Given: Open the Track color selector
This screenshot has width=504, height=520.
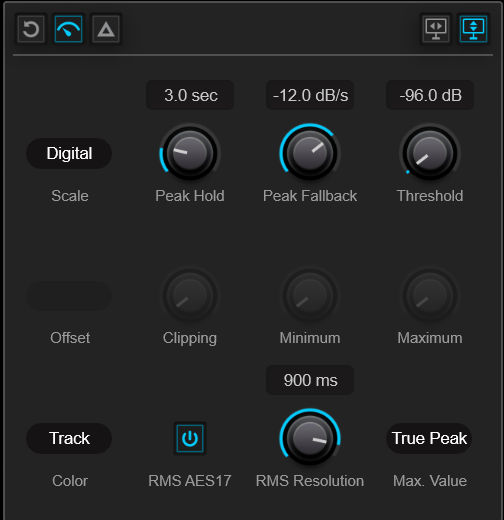Looking at the screenshot, I should (69, 438).
